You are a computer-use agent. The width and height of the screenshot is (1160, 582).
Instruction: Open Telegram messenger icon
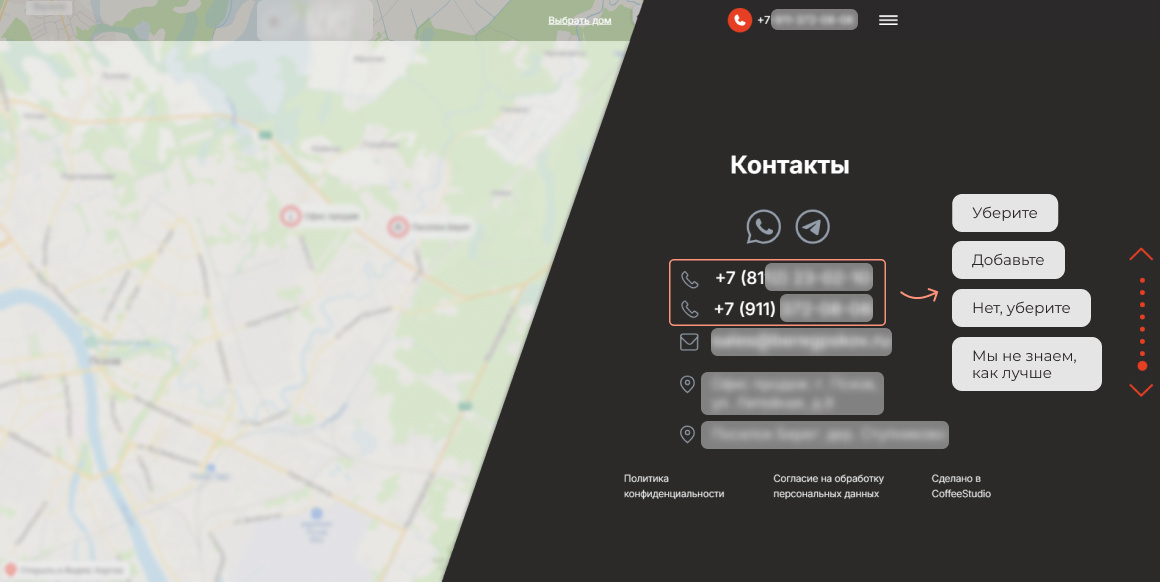tap(811, 226)
